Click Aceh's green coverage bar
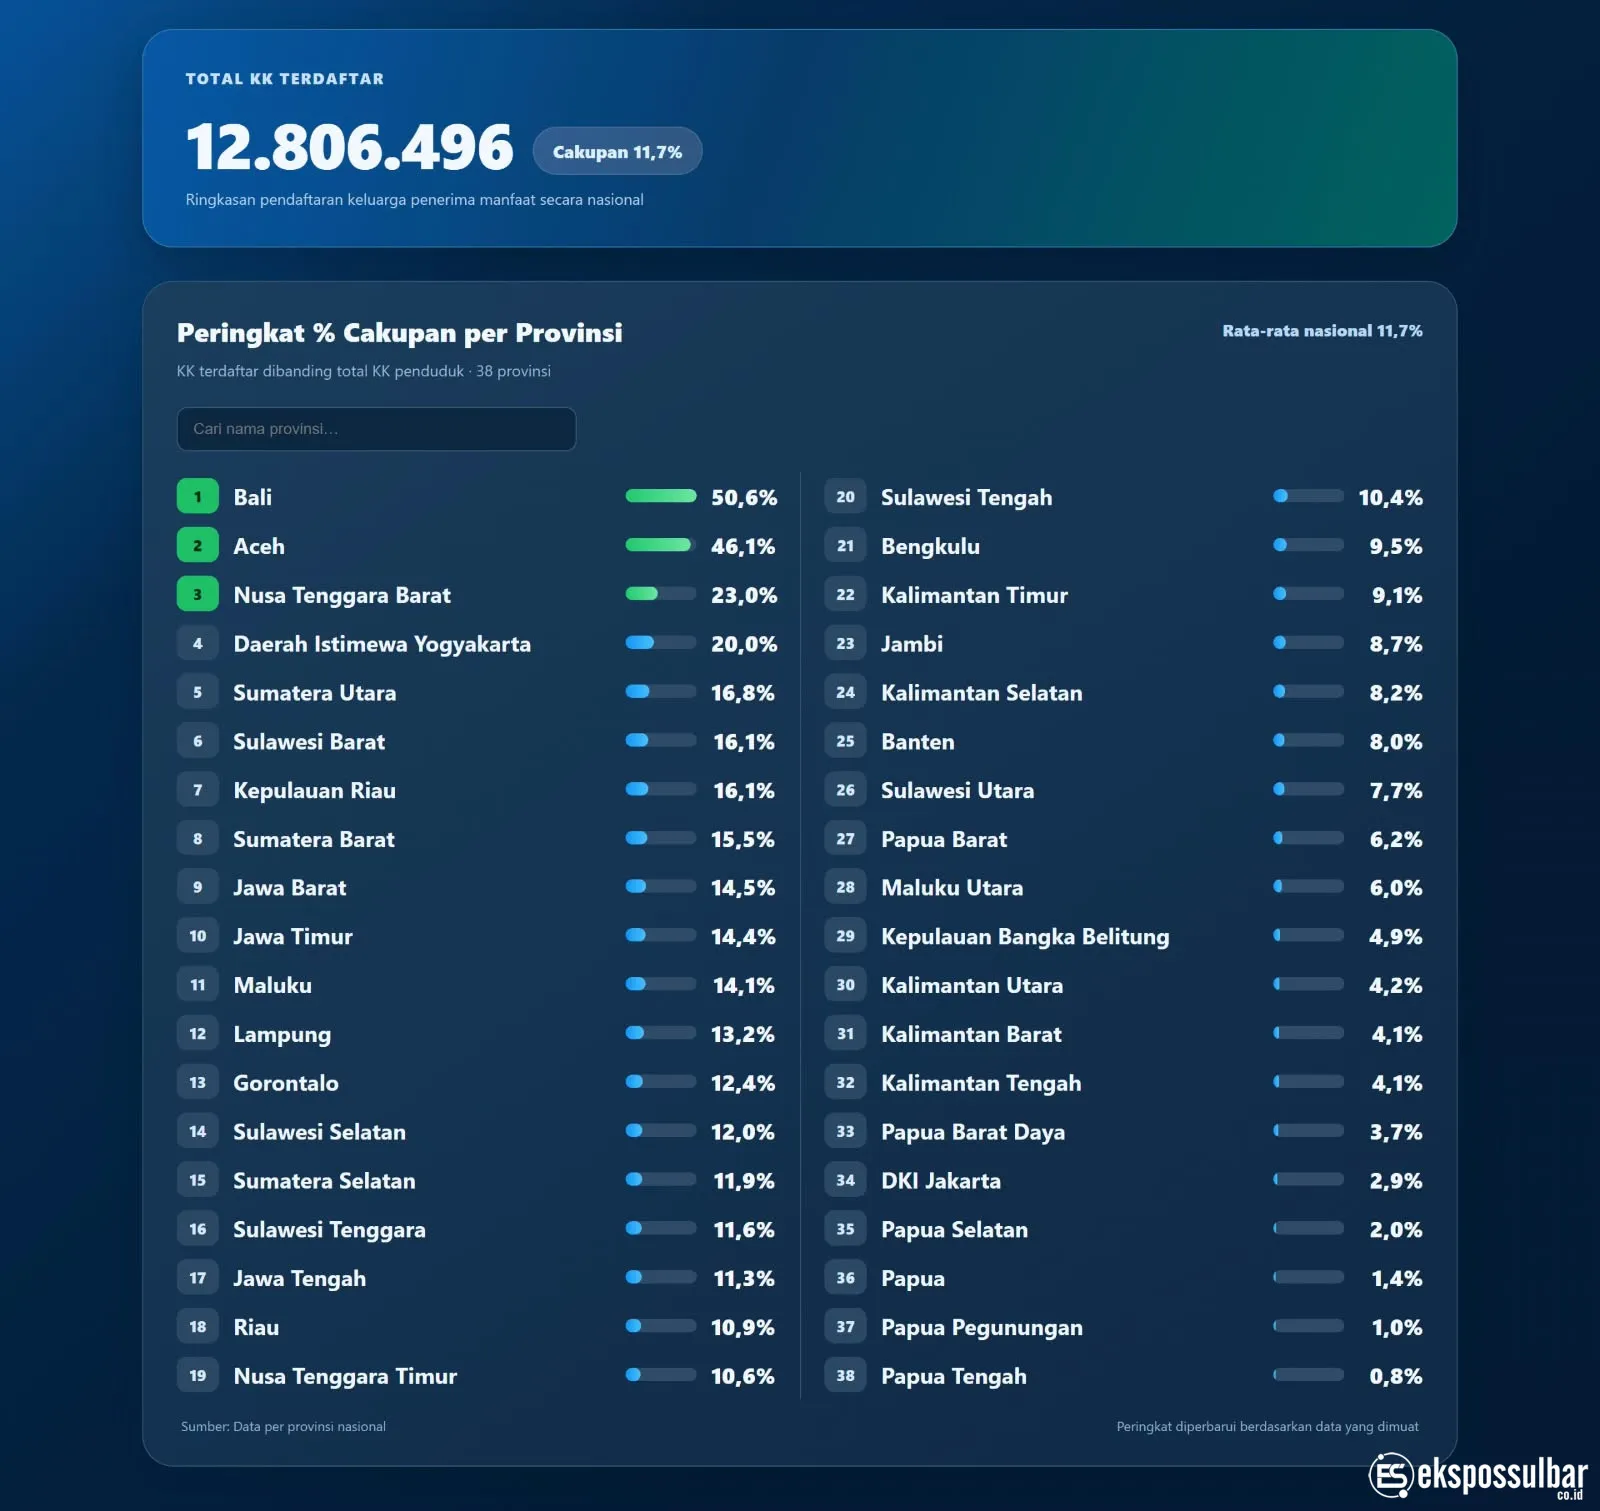 point(661,545)
